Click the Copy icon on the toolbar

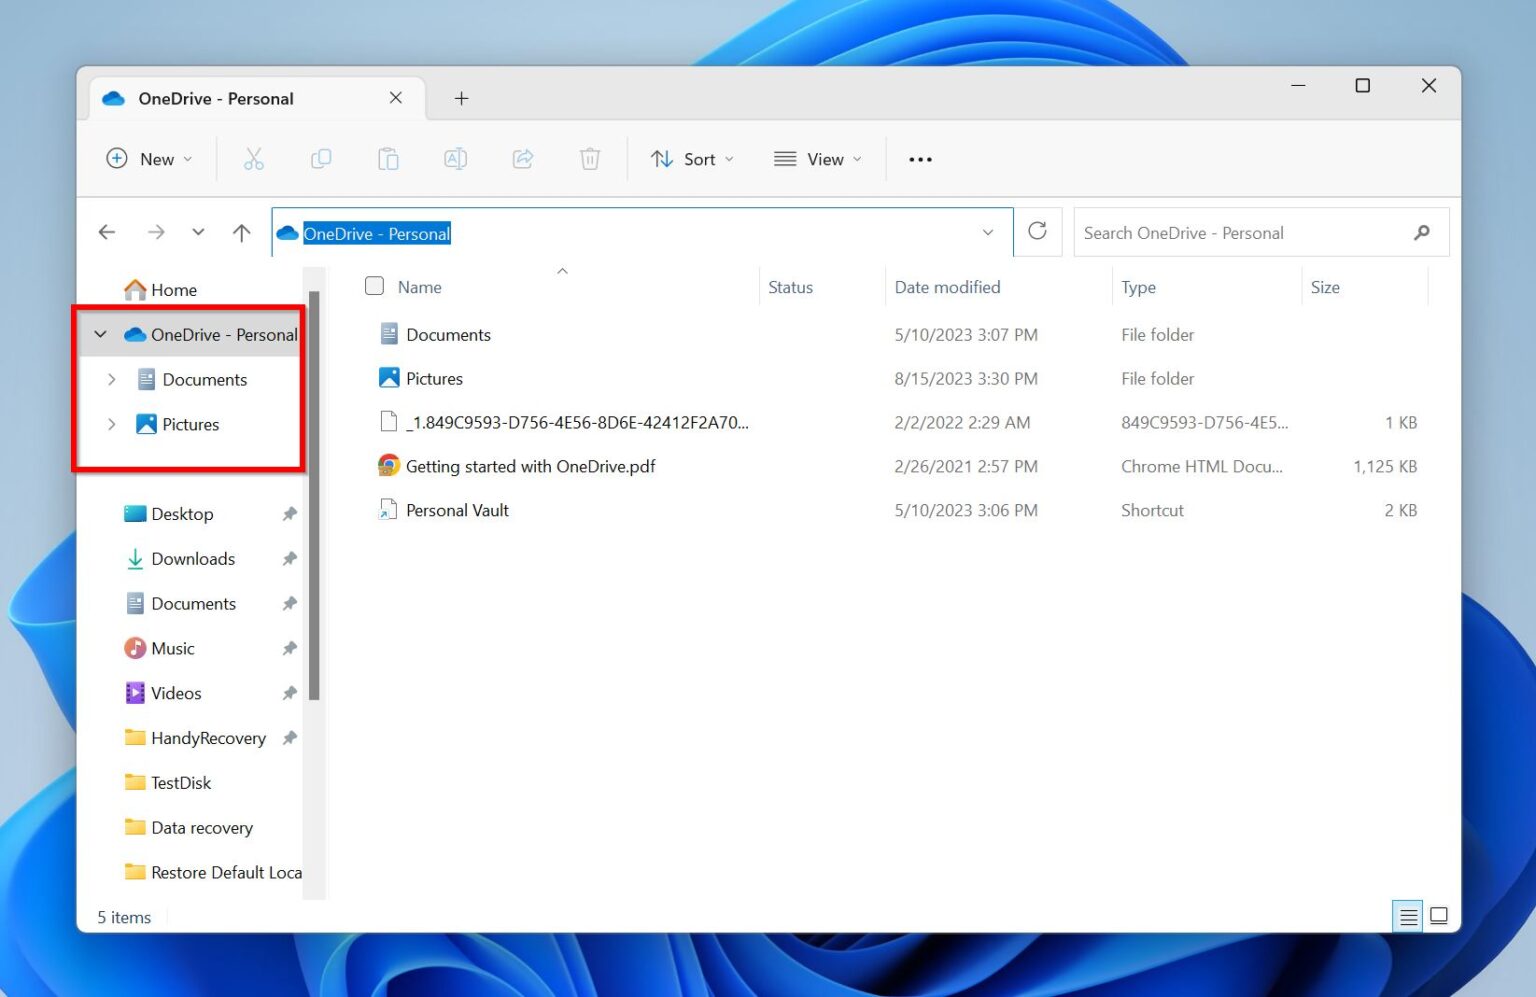321,158
